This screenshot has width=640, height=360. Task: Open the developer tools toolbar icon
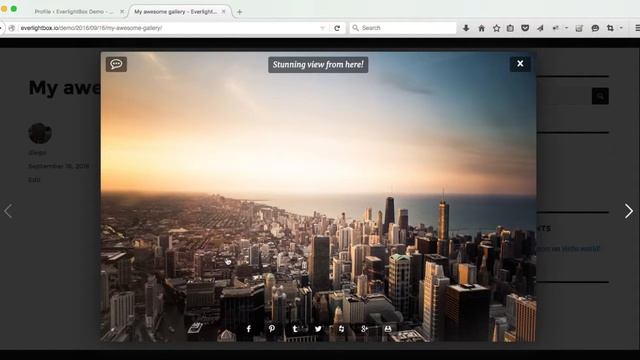[x=556, y=28]
